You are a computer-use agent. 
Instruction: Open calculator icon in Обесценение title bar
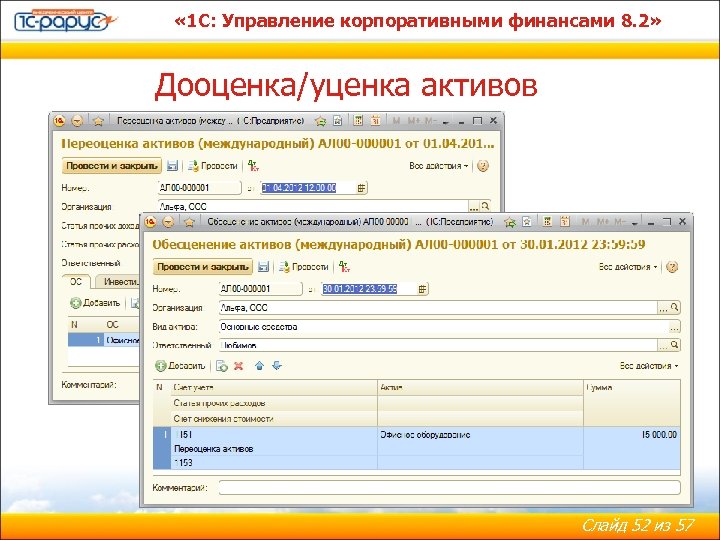[x=547, y=222]
